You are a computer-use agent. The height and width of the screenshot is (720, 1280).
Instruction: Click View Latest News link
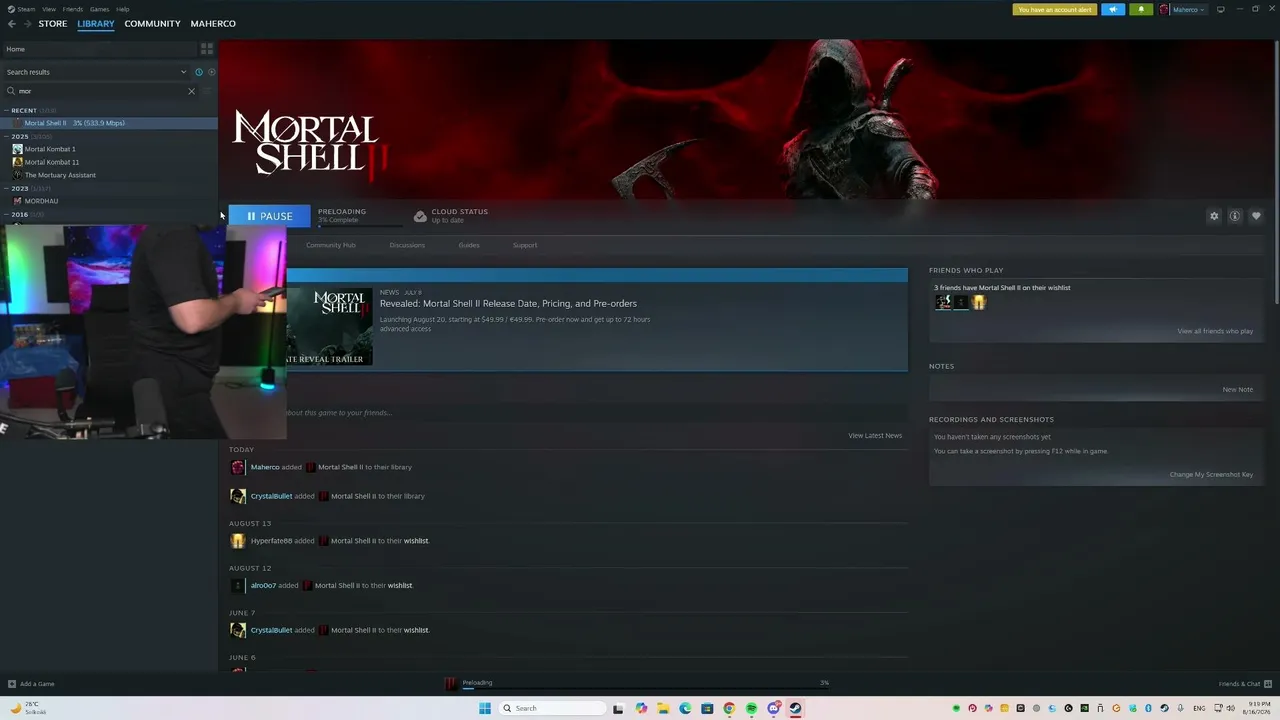pyautogui.click(x=875, y=436)
